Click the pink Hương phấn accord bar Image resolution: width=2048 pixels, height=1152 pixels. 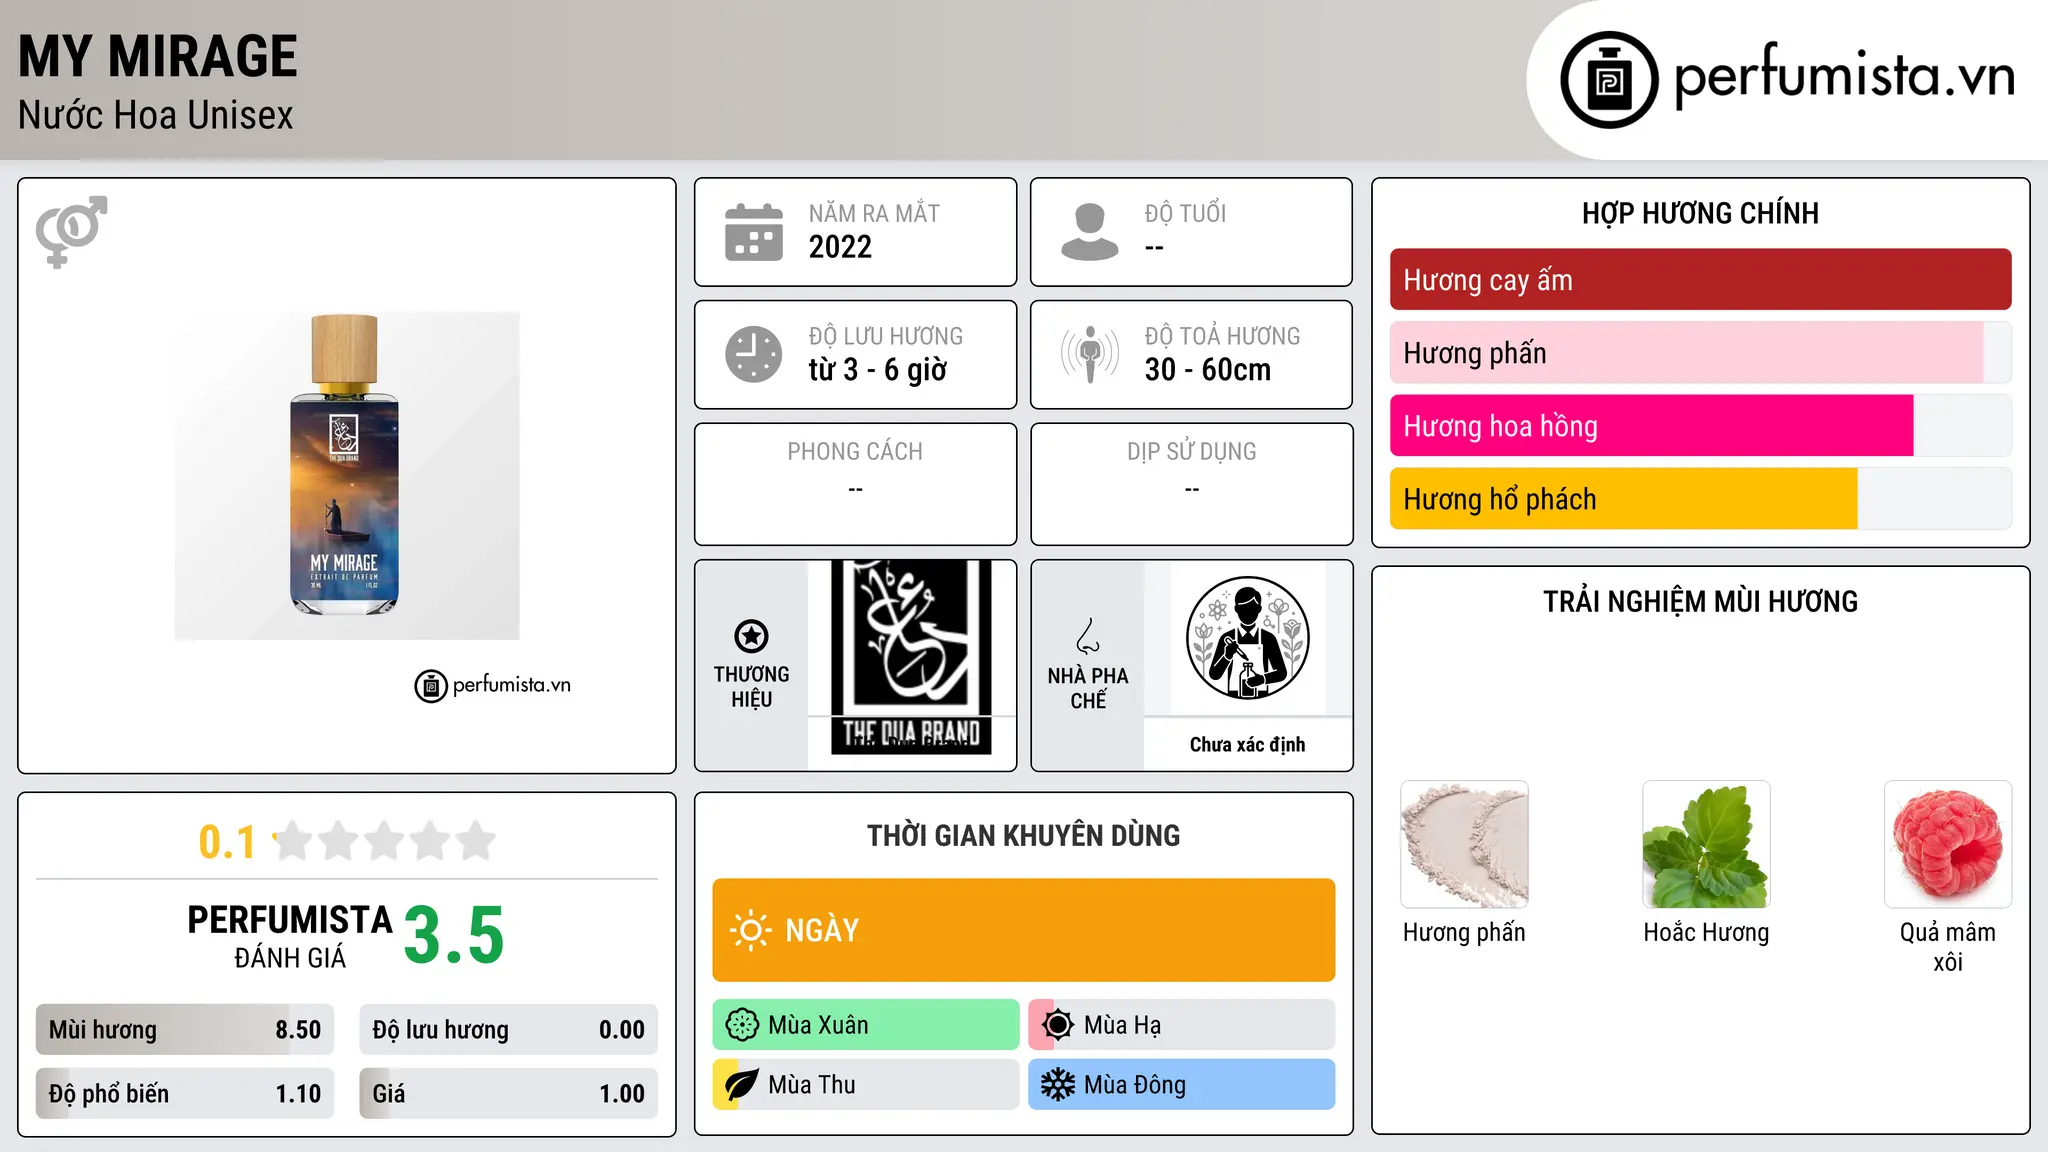1700,353
